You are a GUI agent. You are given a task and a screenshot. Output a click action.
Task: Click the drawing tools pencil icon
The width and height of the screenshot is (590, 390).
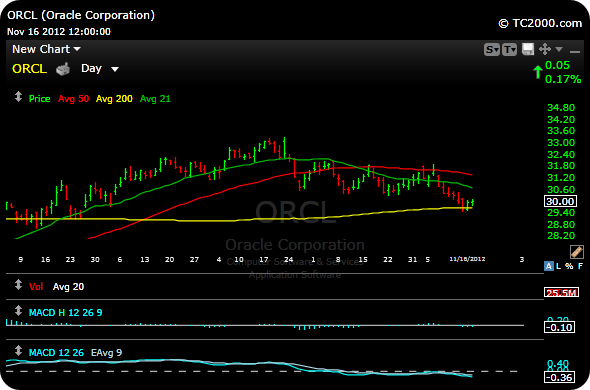577,252
